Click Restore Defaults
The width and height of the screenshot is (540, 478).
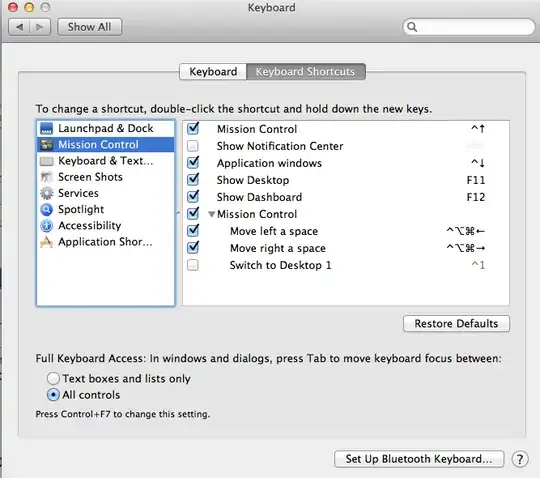coord(456,324)
